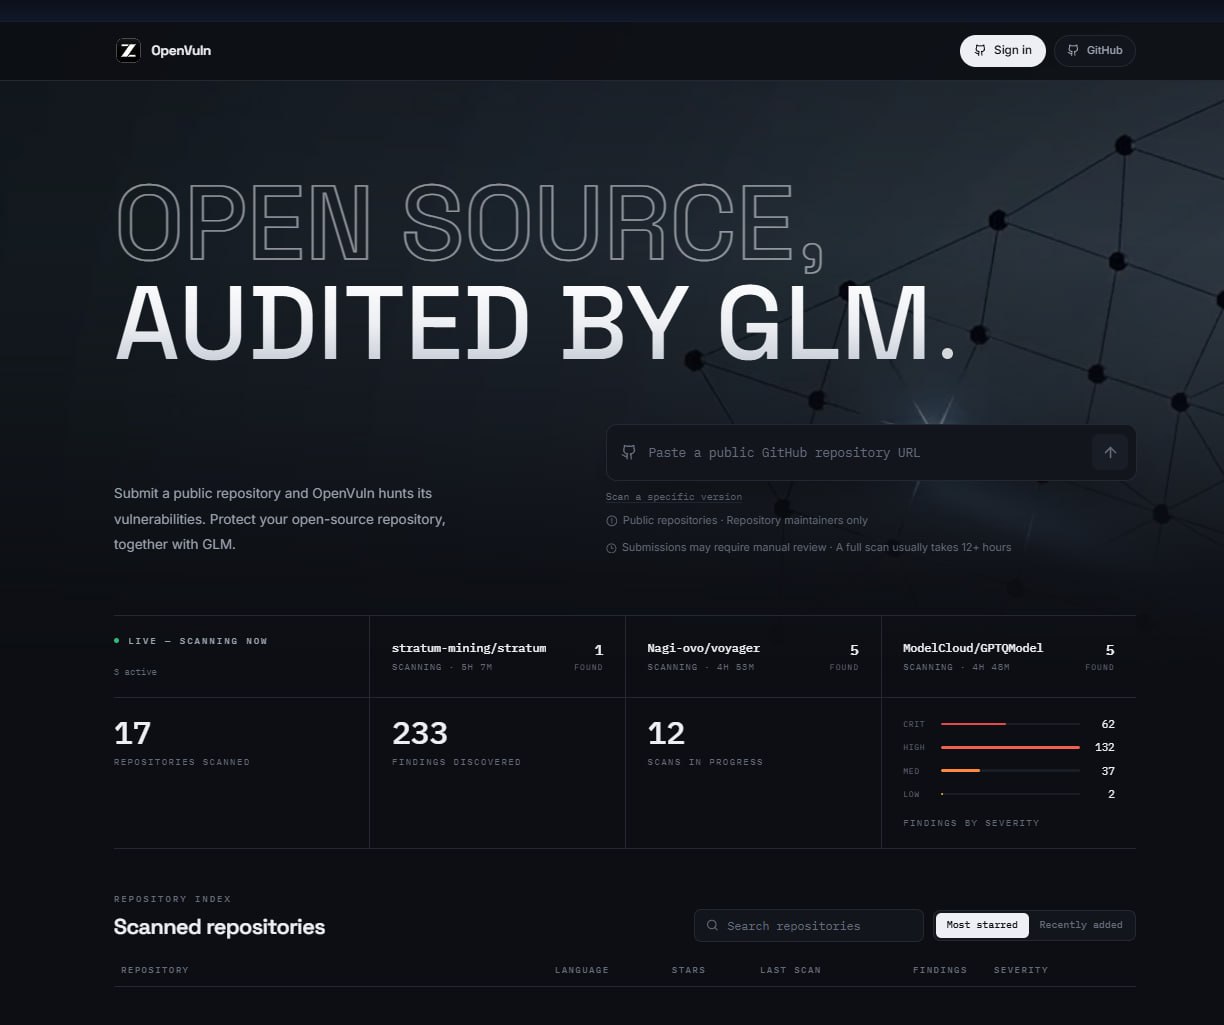Sort by the Repository column header

tap(155, 970)
